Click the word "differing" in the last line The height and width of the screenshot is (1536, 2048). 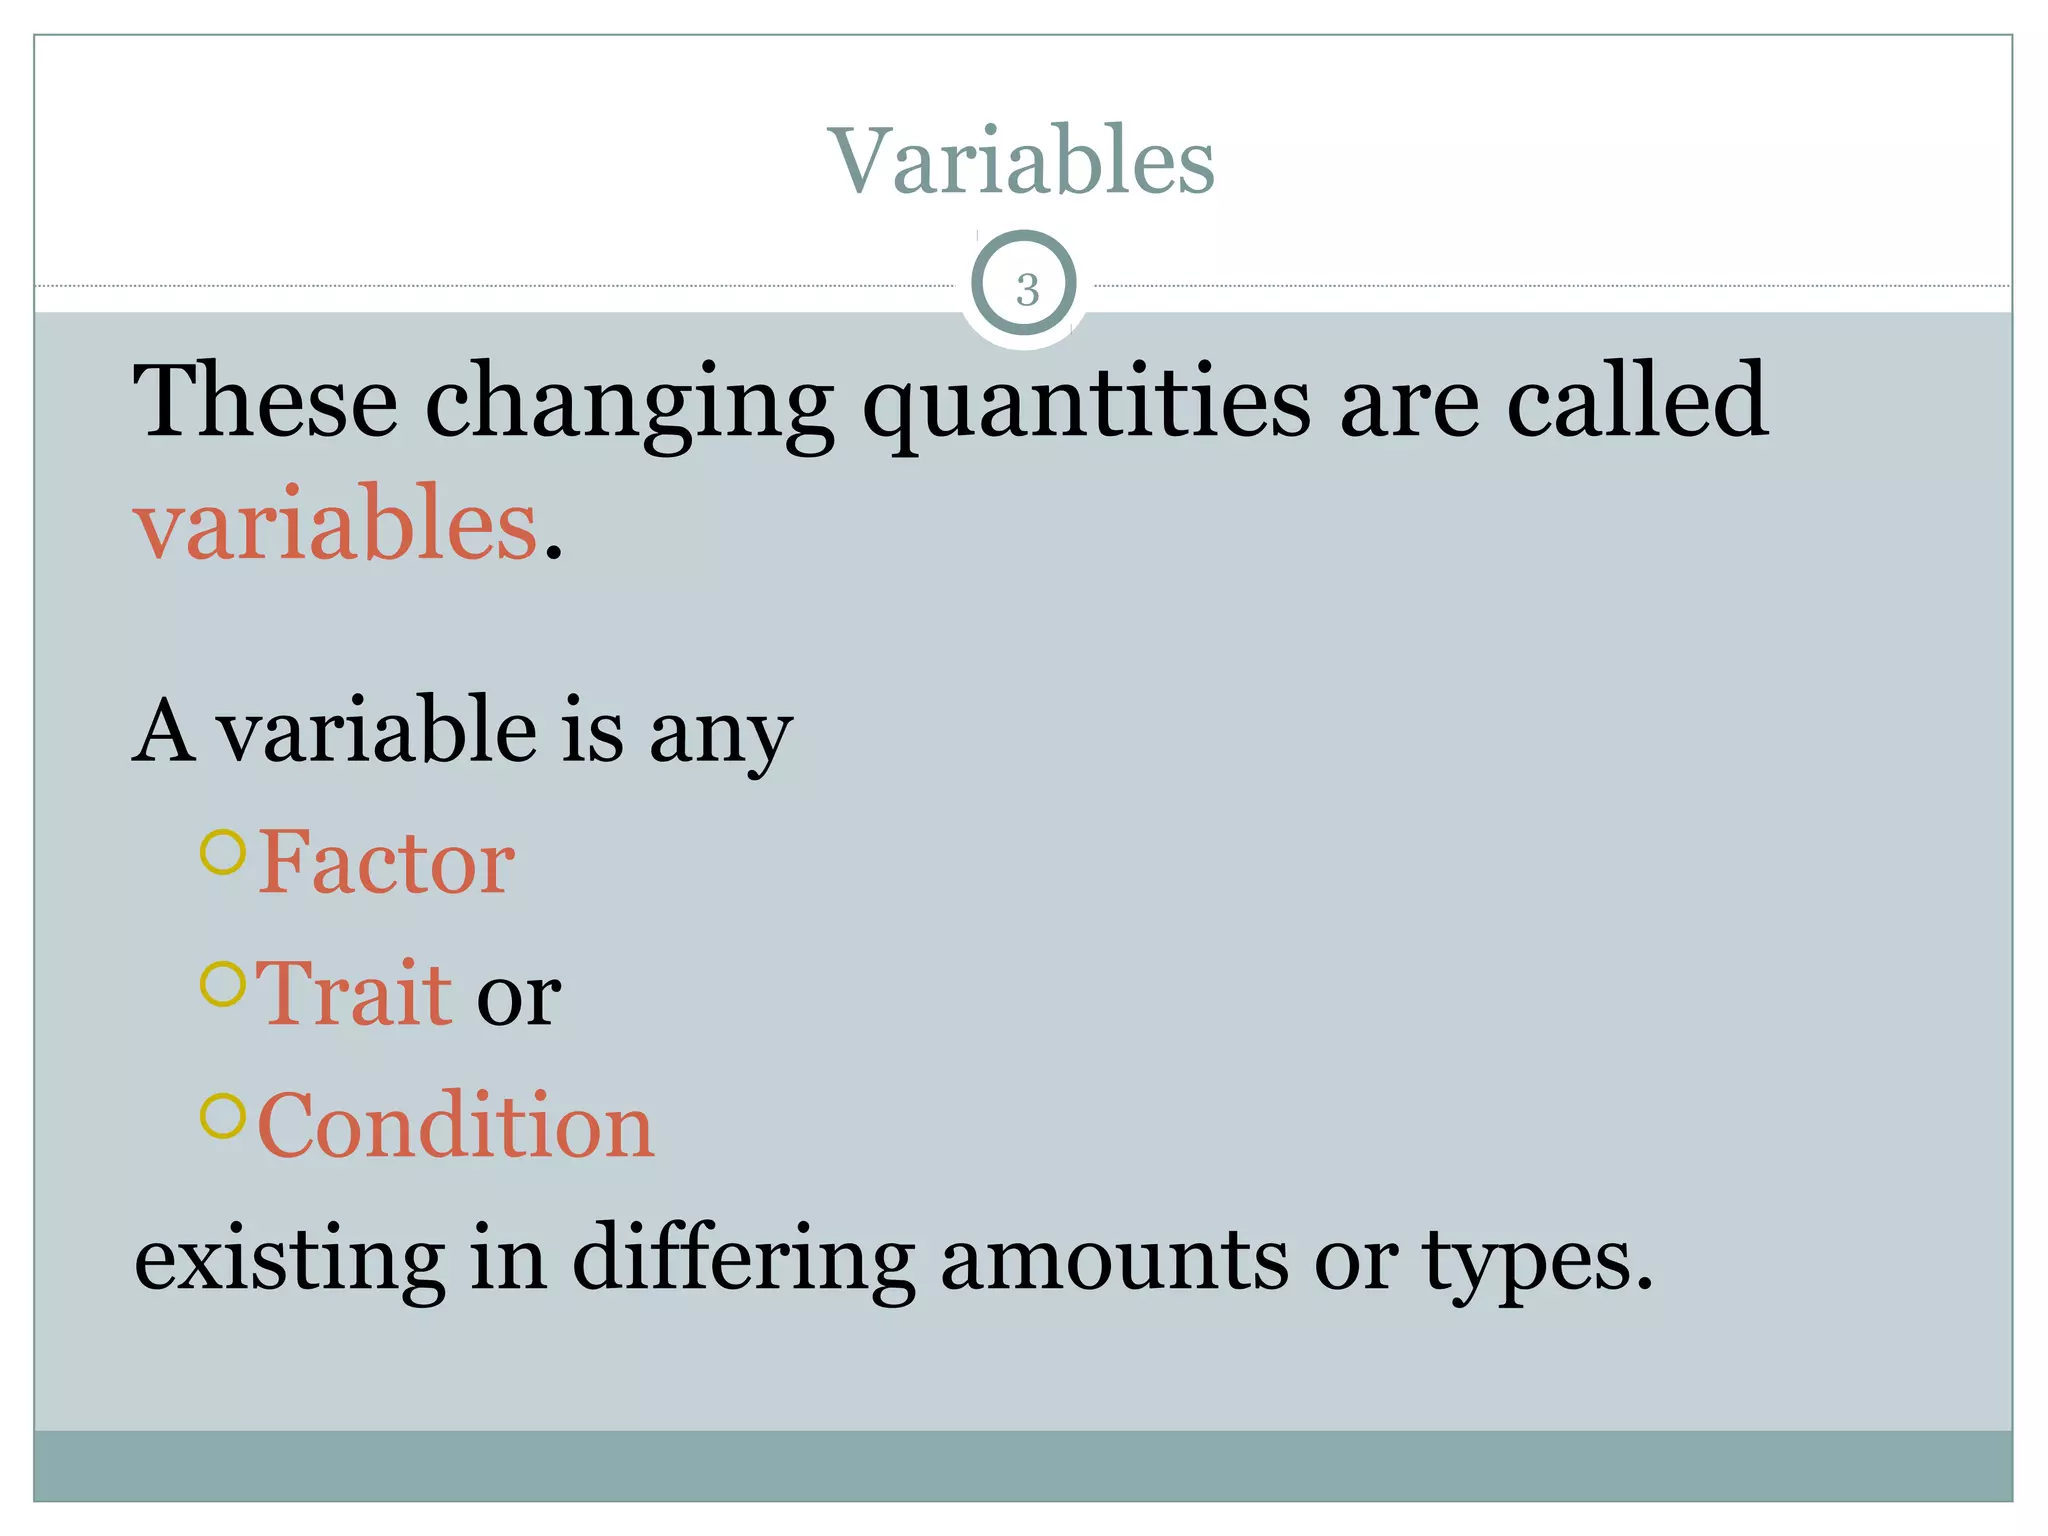click(743, 1259)
